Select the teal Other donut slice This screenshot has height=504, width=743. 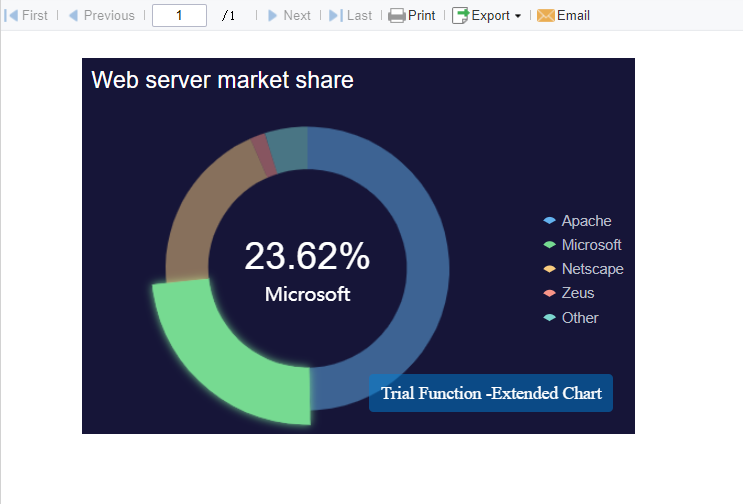(290, 149)
